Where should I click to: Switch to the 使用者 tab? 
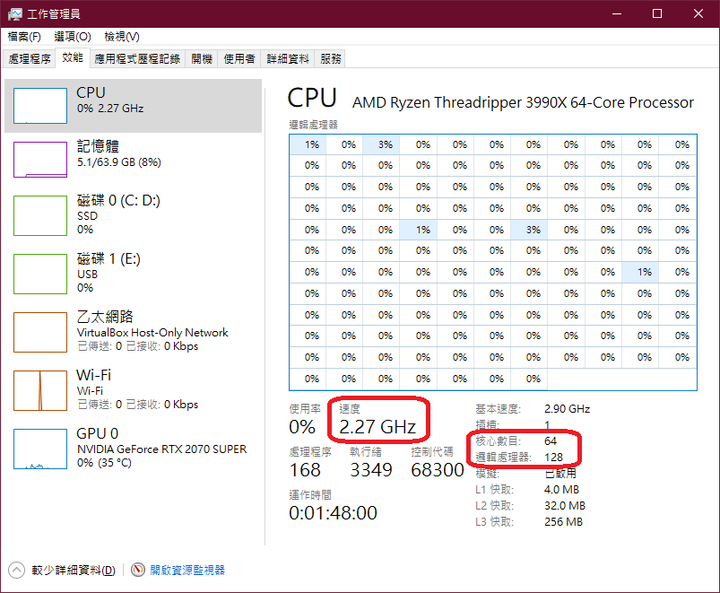[239, 59]
